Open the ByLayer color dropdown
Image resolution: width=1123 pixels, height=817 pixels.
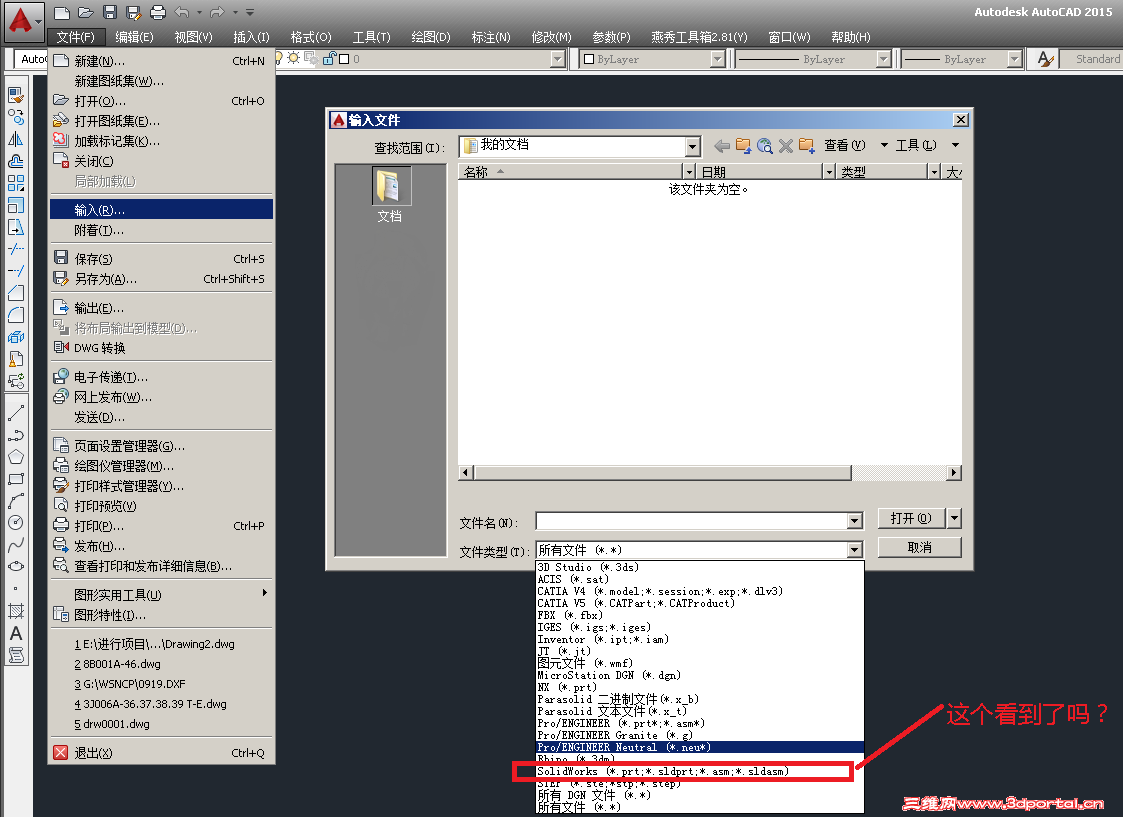718,59
